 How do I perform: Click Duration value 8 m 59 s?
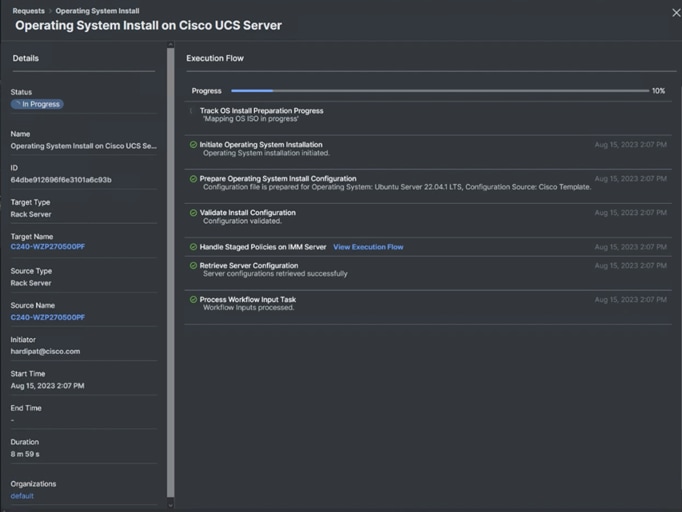(x=25, y=454)
